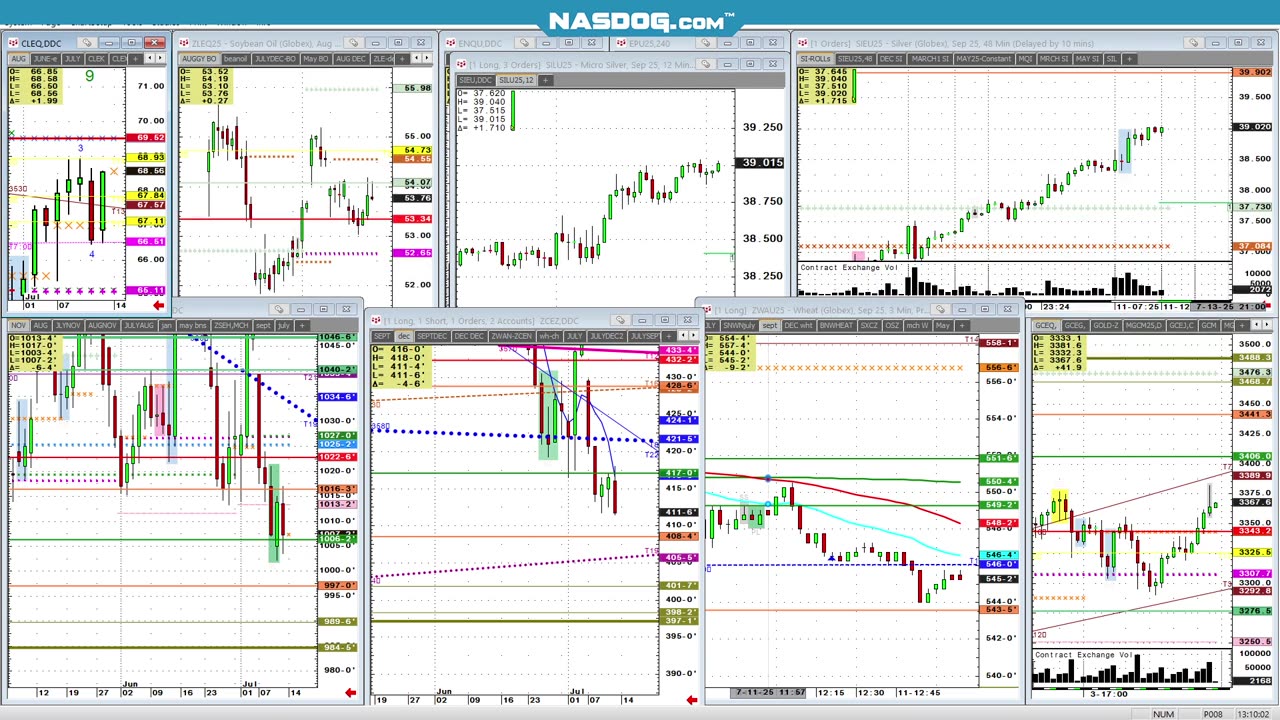Click the red arrow below the ZCEZ corn chart

coord(691,699)
